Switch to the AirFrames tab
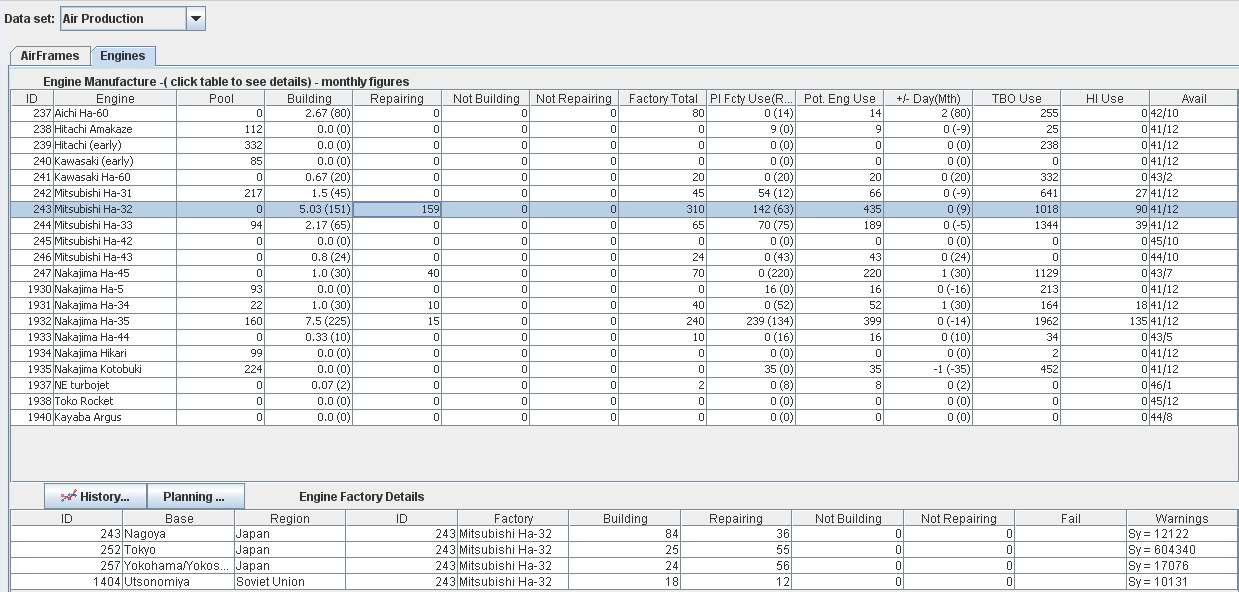Viewport: 1239px width, 592px height. click(50, 56)
